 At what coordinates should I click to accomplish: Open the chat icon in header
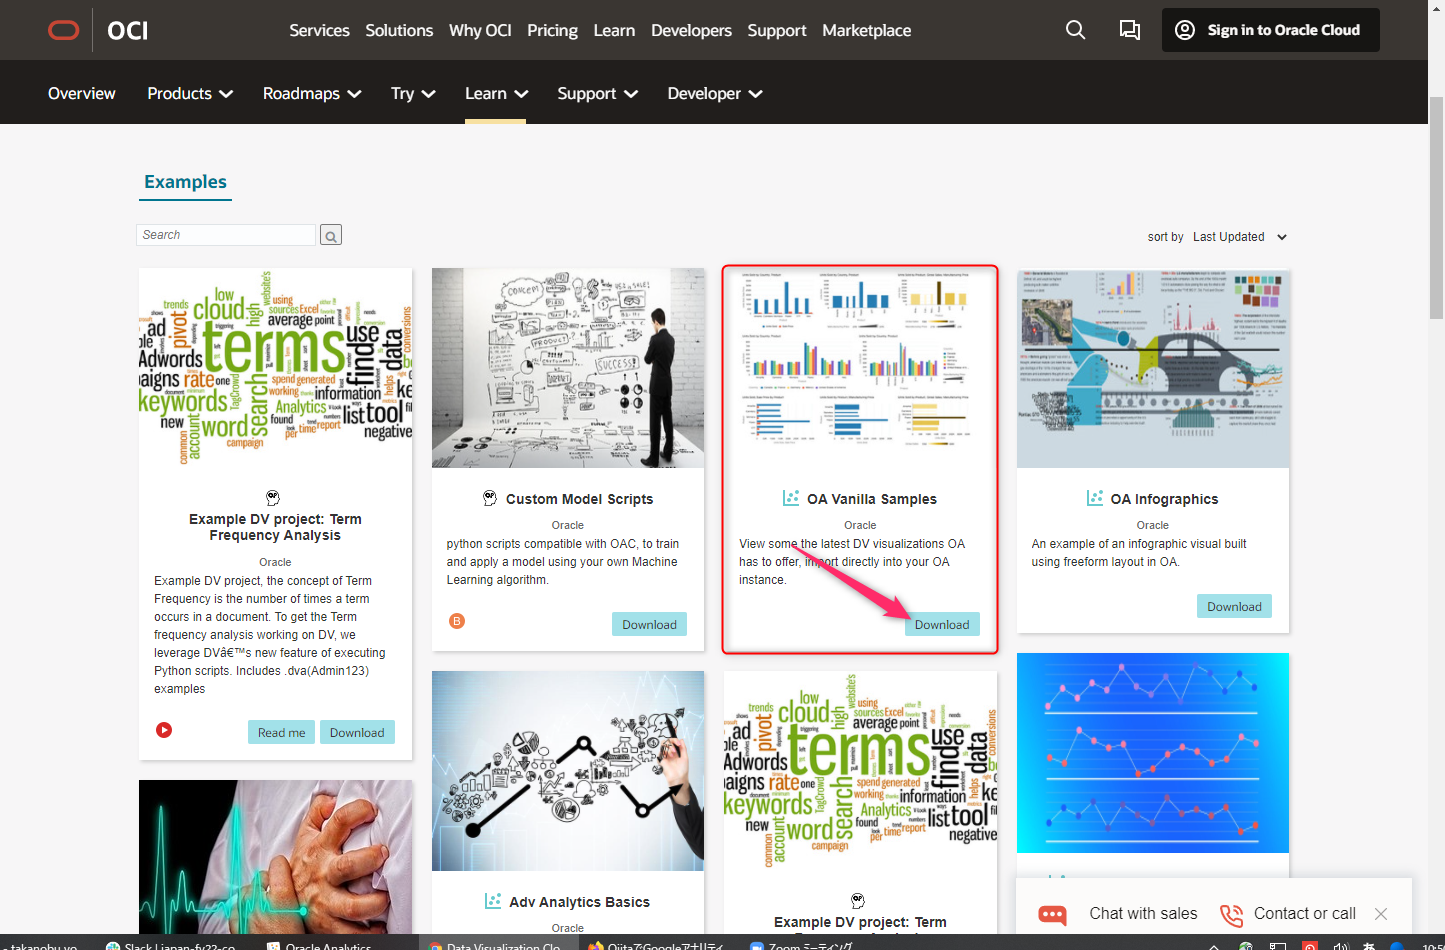1130,30
